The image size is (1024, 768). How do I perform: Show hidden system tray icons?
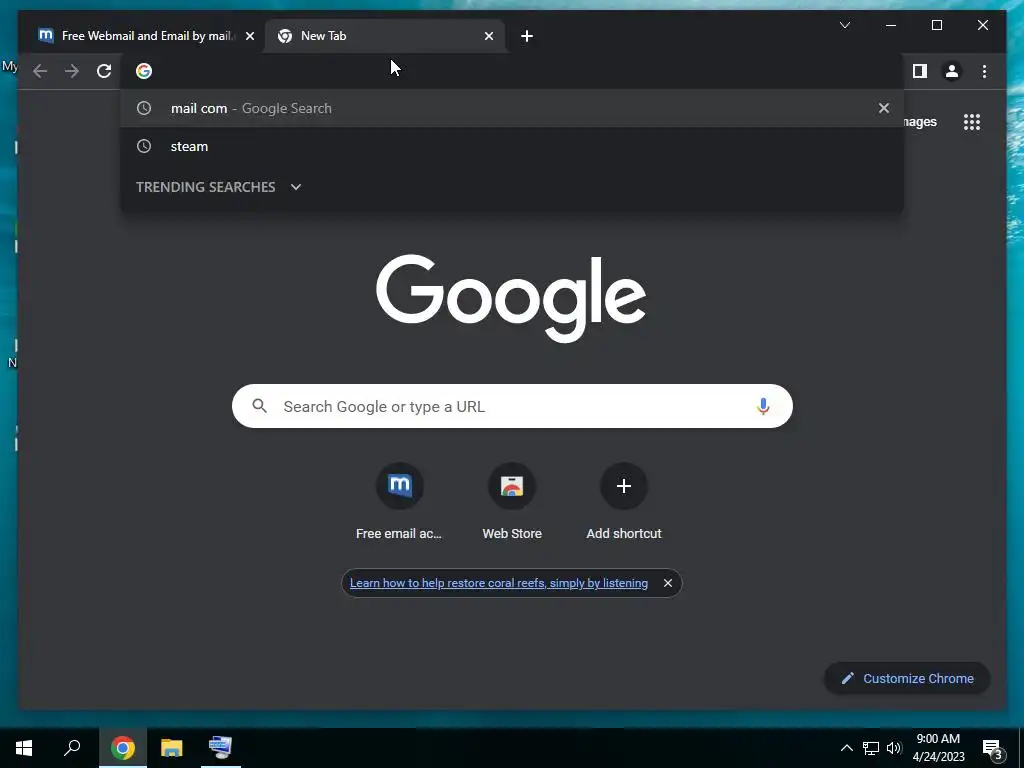pyautogui.click(x=846, y=748)
